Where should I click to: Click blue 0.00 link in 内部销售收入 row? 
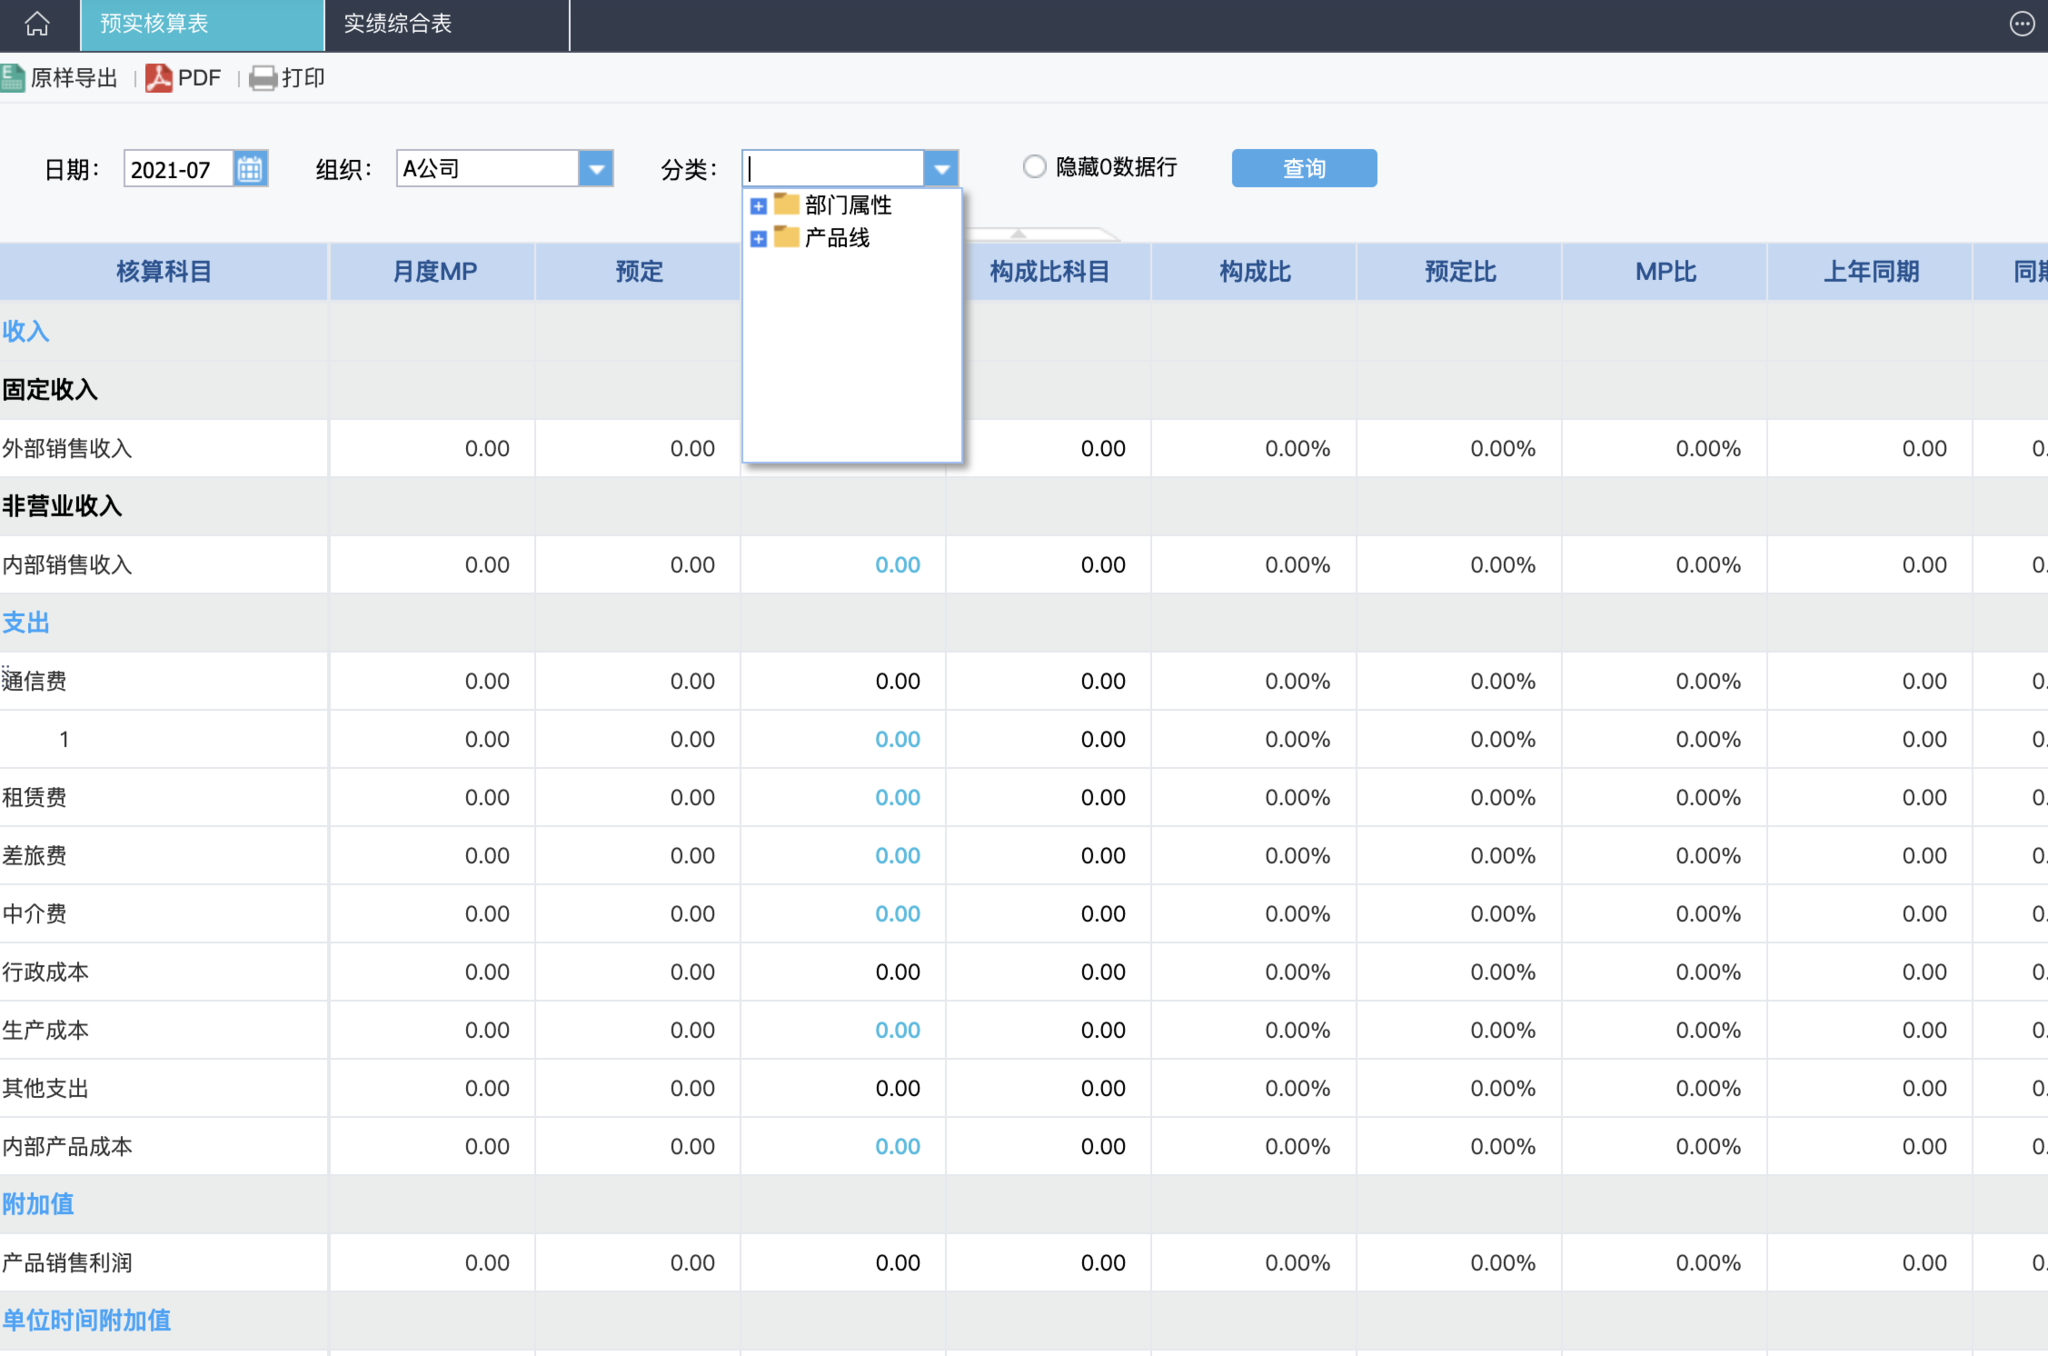tap(897, 565)
